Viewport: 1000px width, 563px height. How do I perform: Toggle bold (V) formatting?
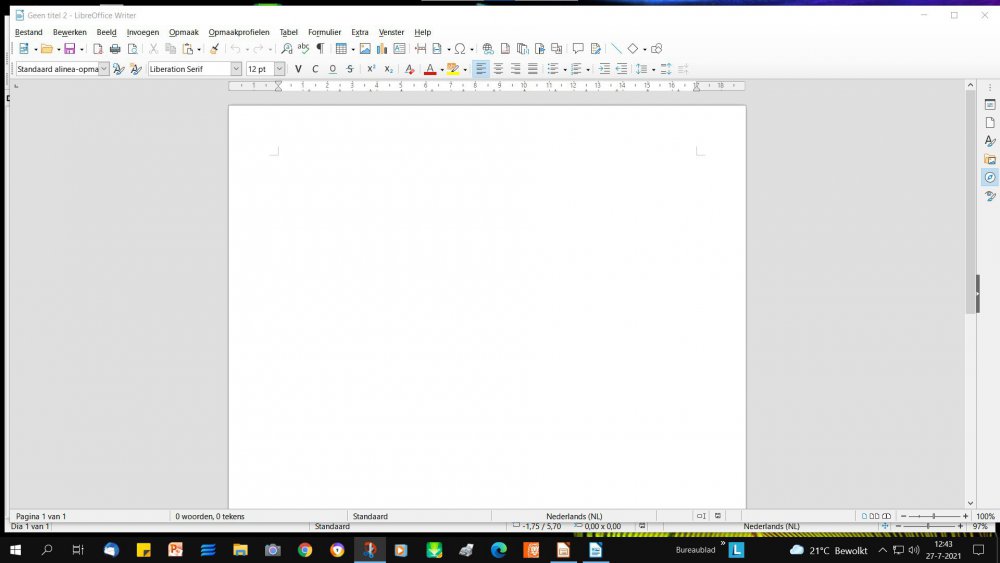[298, 69]
